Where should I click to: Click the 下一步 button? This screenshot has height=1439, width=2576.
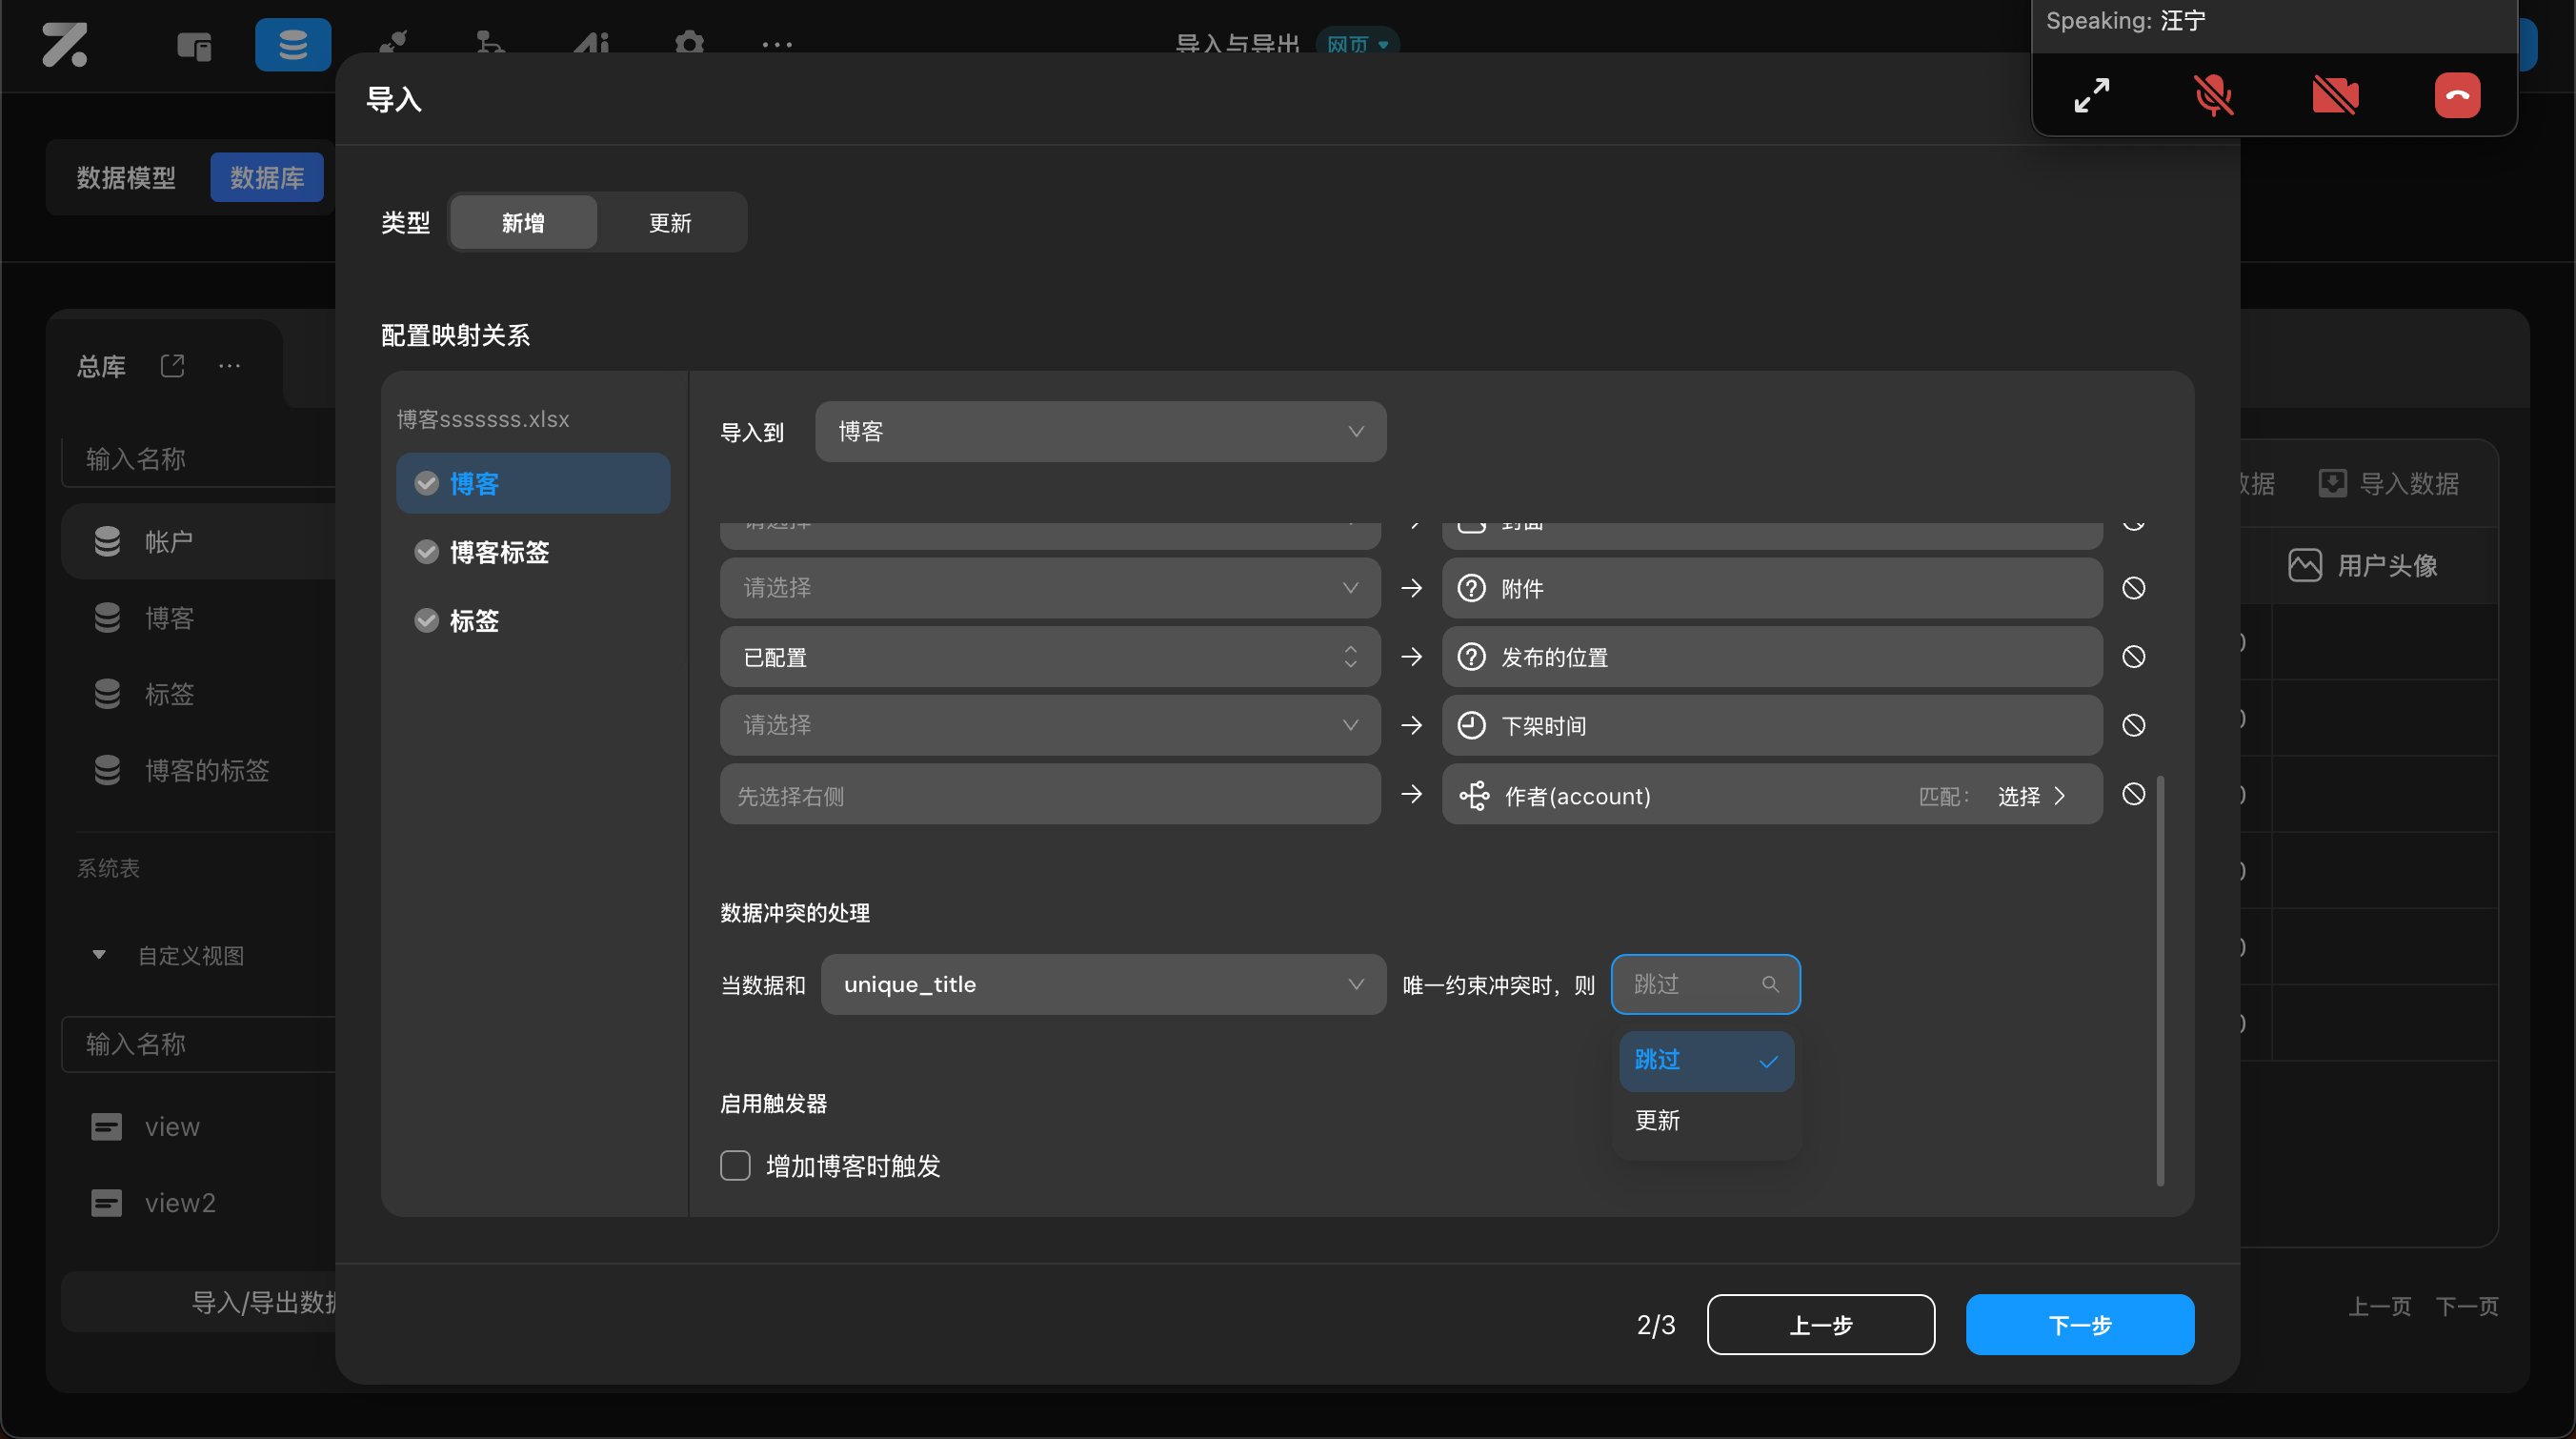pyautogui.click(x=2080, y=1325)
